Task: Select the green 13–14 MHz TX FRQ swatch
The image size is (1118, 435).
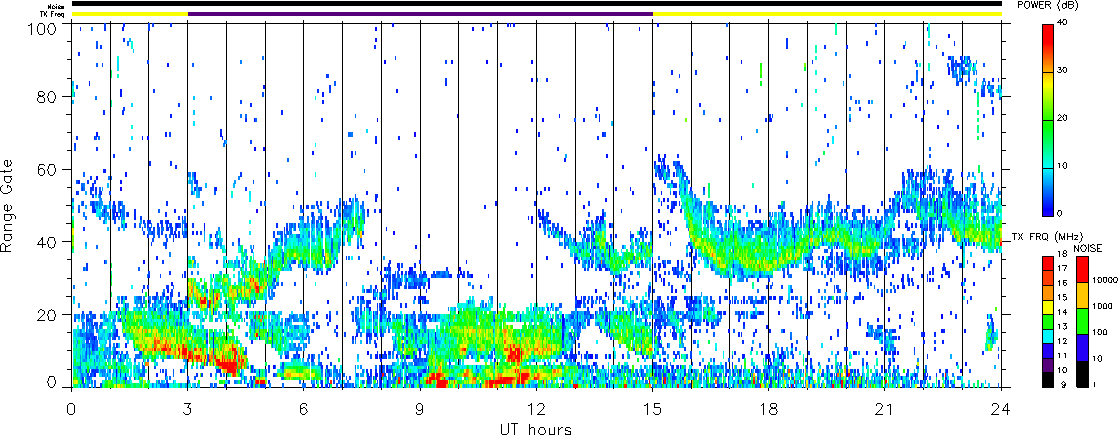Action: [1048, 322]
